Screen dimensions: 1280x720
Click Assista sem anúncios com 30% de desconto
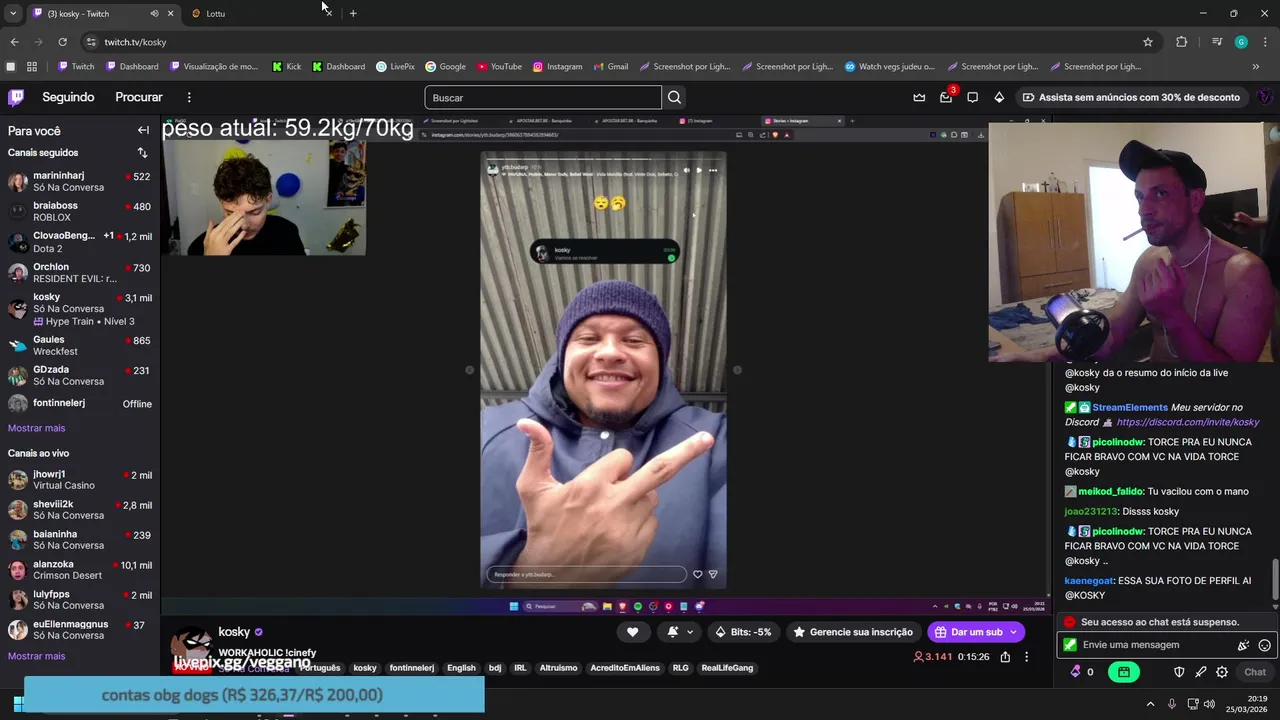coord(1131,97)
